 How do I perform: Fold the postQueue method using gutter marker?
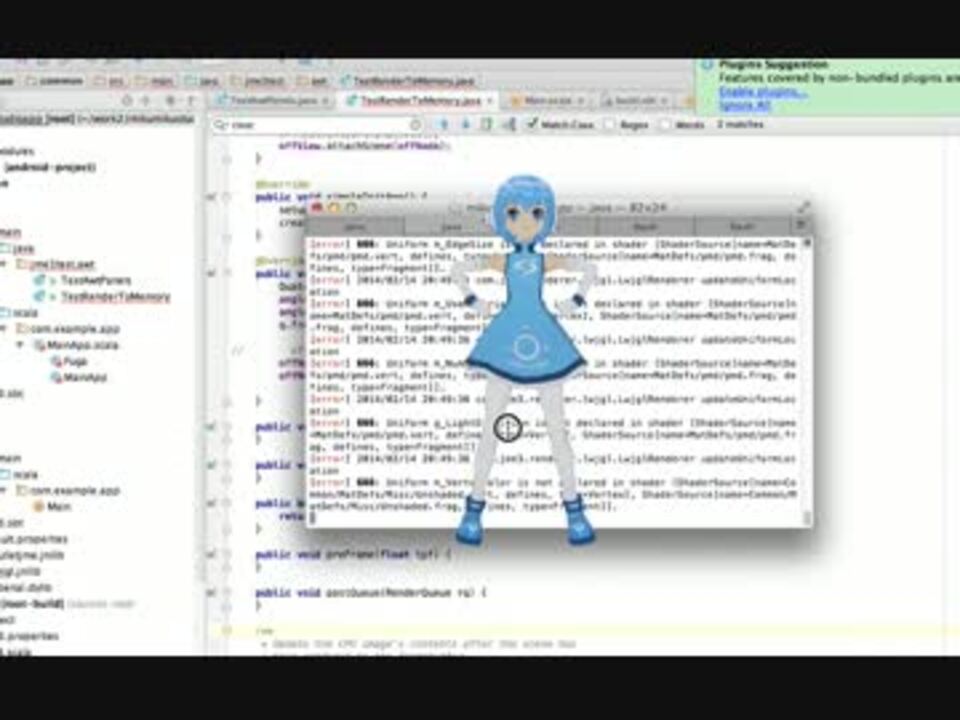227,593
